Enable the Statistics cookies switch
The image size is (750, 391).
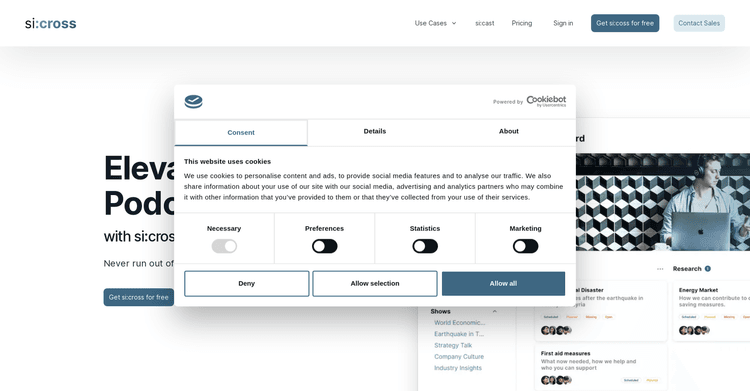click(x=425, y=246)
